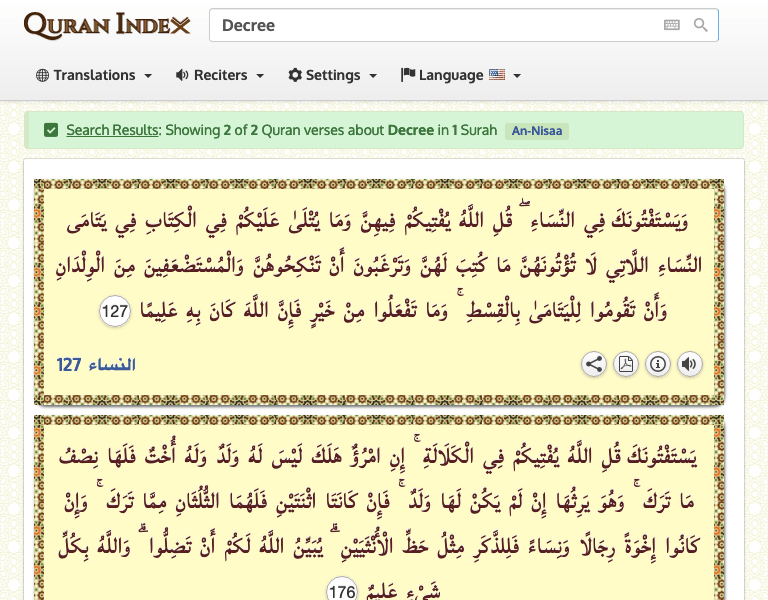Open the virtual keyboard icon in search
The width and height of the screenshot is (768, 600).
[672, 25]
